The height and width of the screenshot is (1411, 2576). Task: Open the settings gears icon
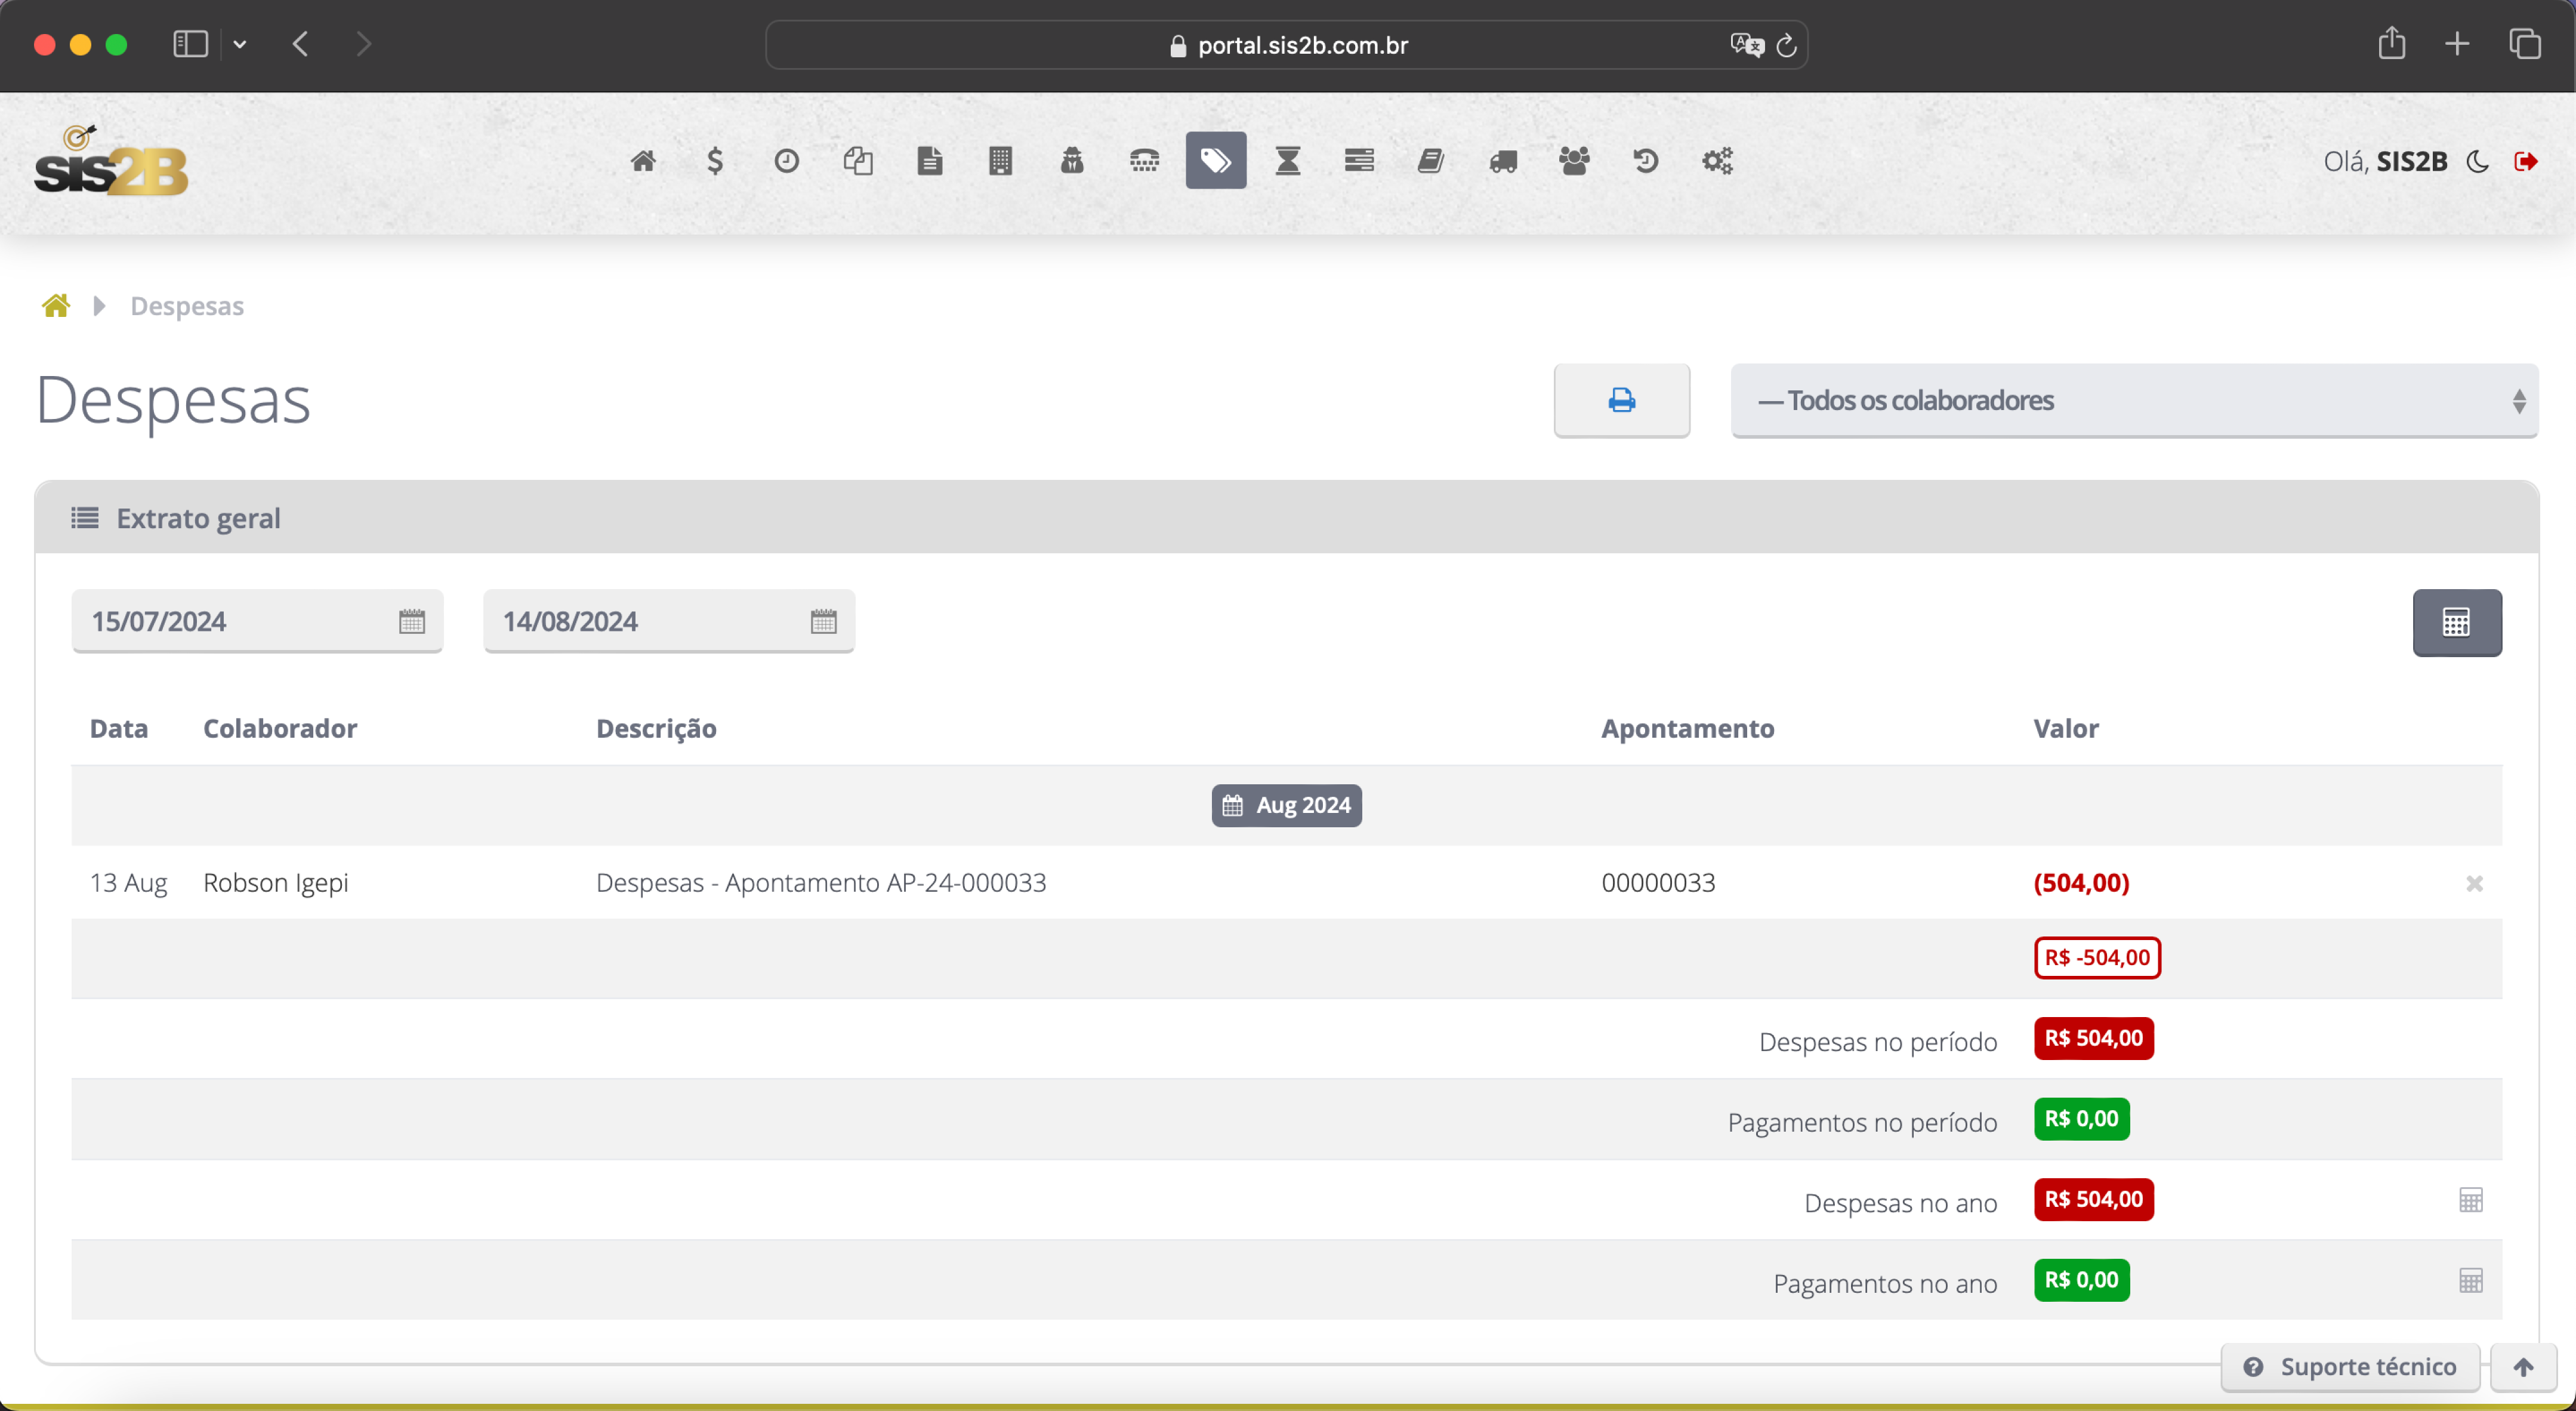(x=1717, y=161)
